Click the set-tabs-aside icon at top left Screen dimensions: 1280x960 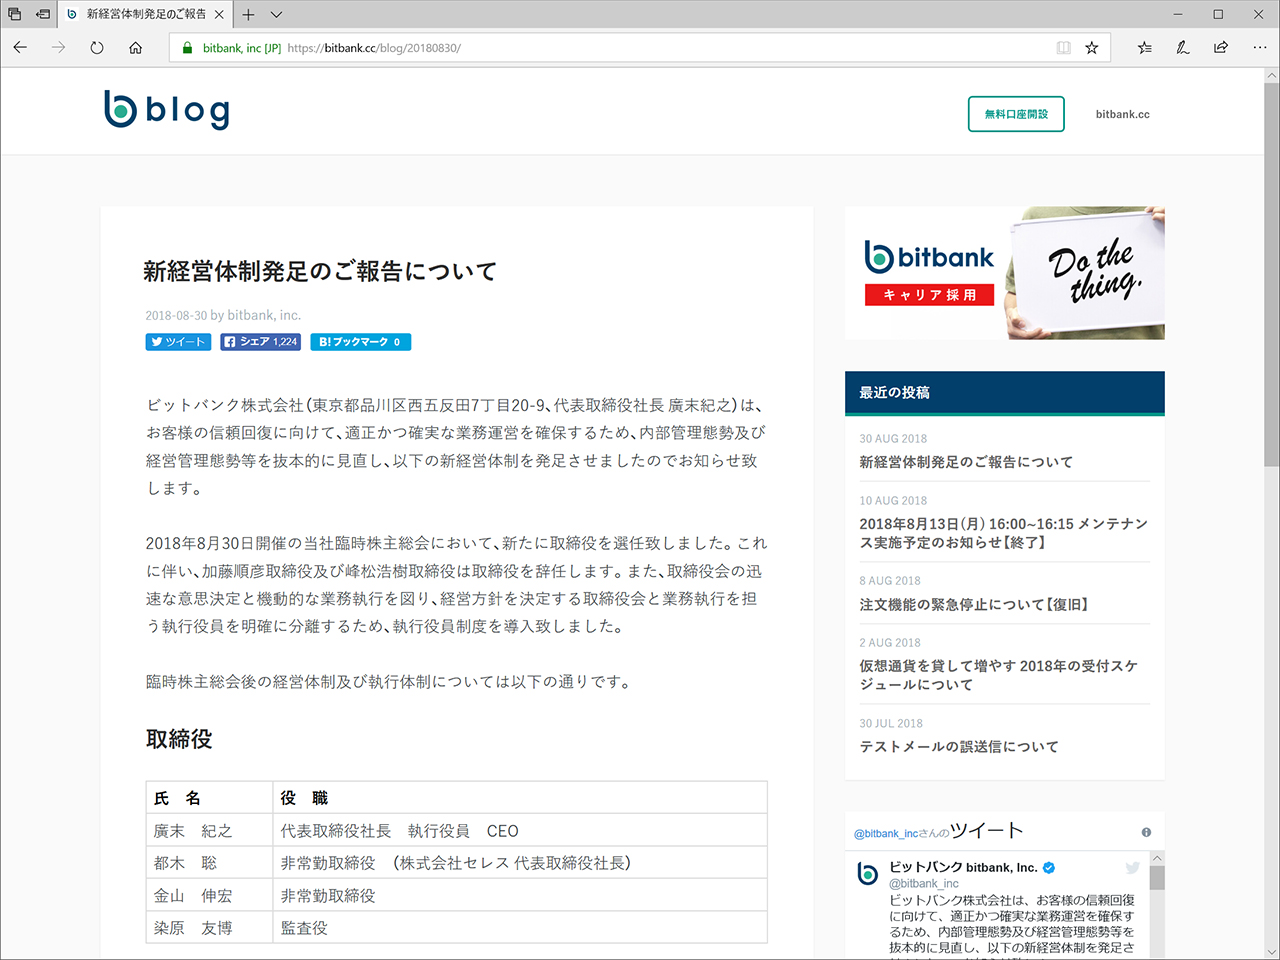[14, 14]
